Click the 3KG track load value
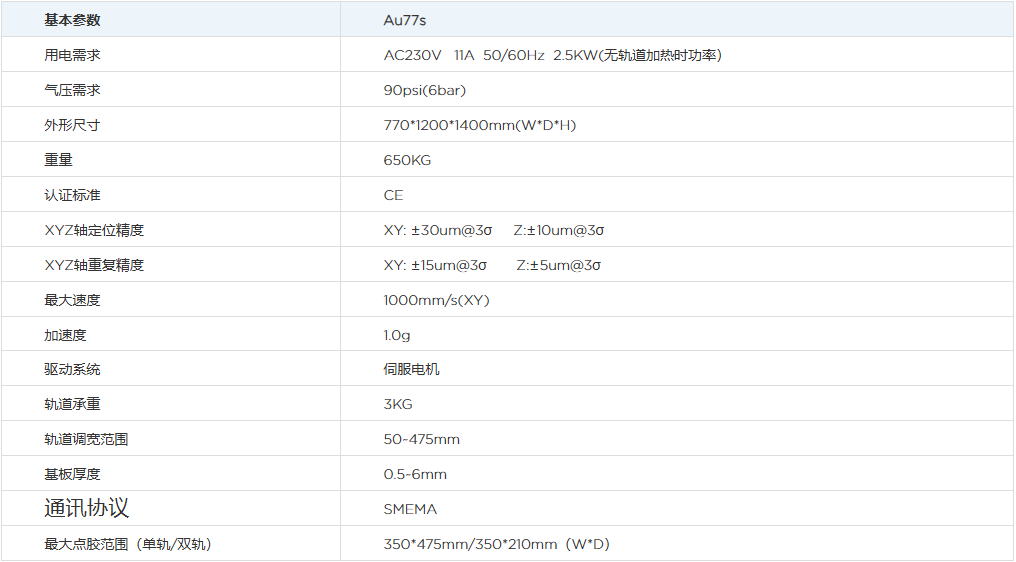This screenshot has height=562, width=1016. coord(397,404)
